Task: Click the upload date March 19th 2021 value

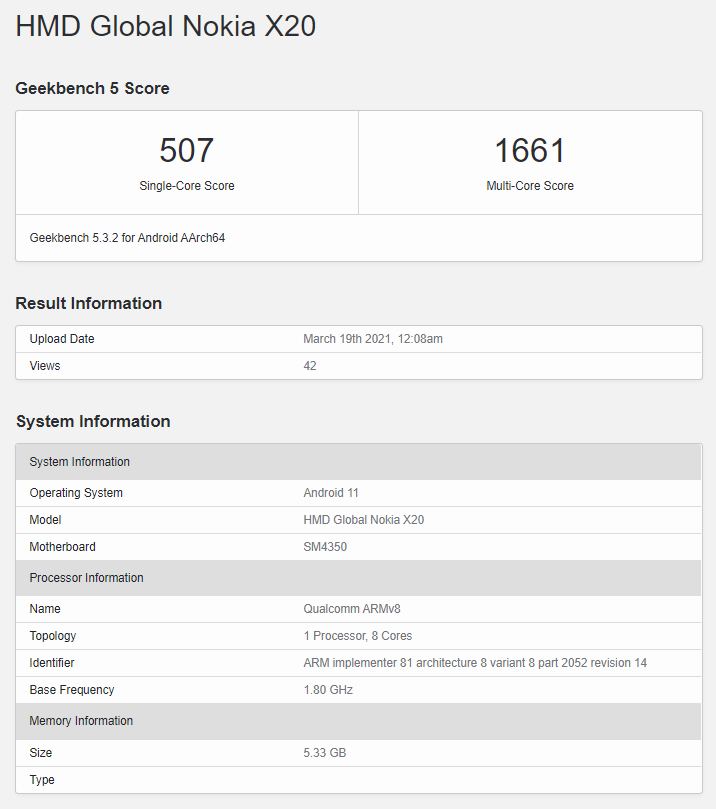Action: click(x=372, y=339)
